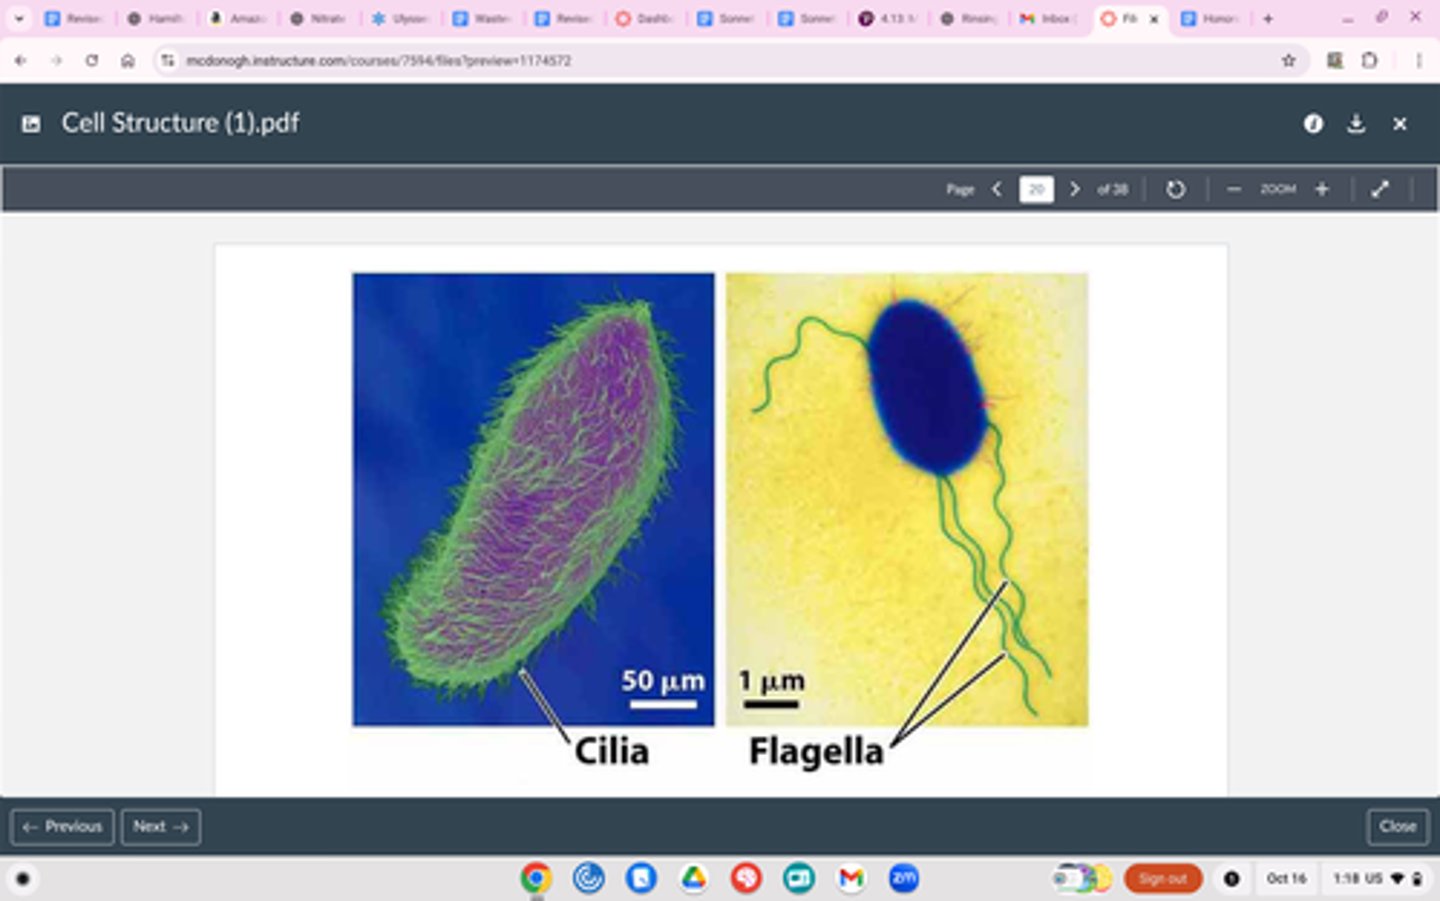Image resolution: width=1440 pixels, height=901 pixels.
Task: Open file info panel icon
Action: (x=1313, y=123)
